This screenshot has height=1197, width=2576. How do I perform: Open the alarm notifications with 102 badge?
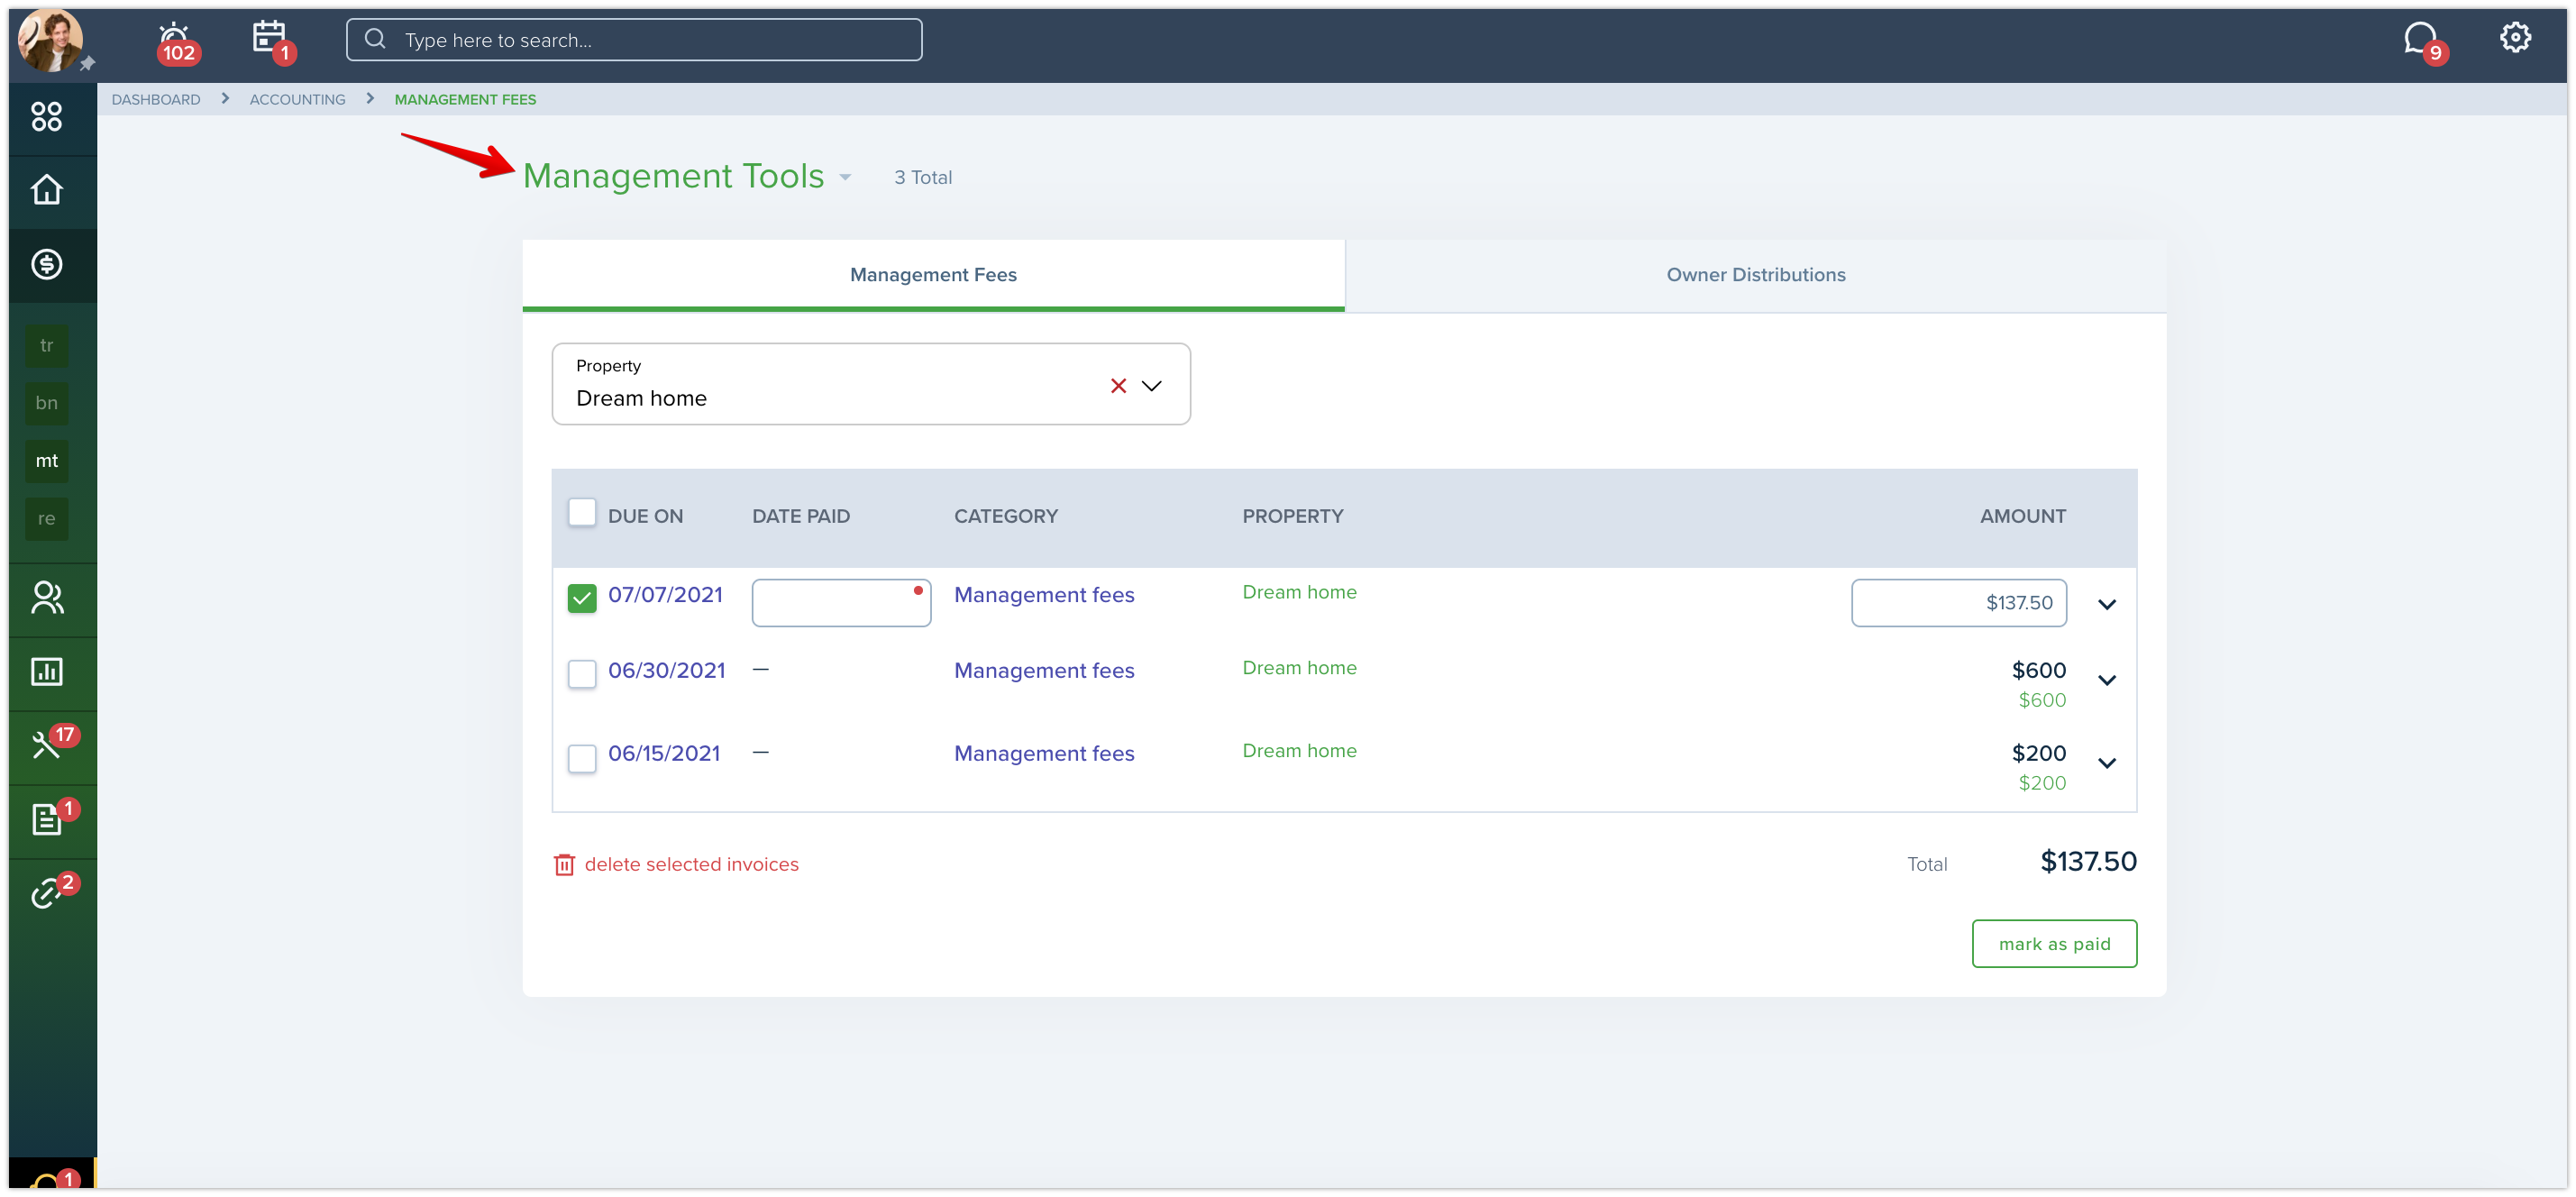coord(176,42)
